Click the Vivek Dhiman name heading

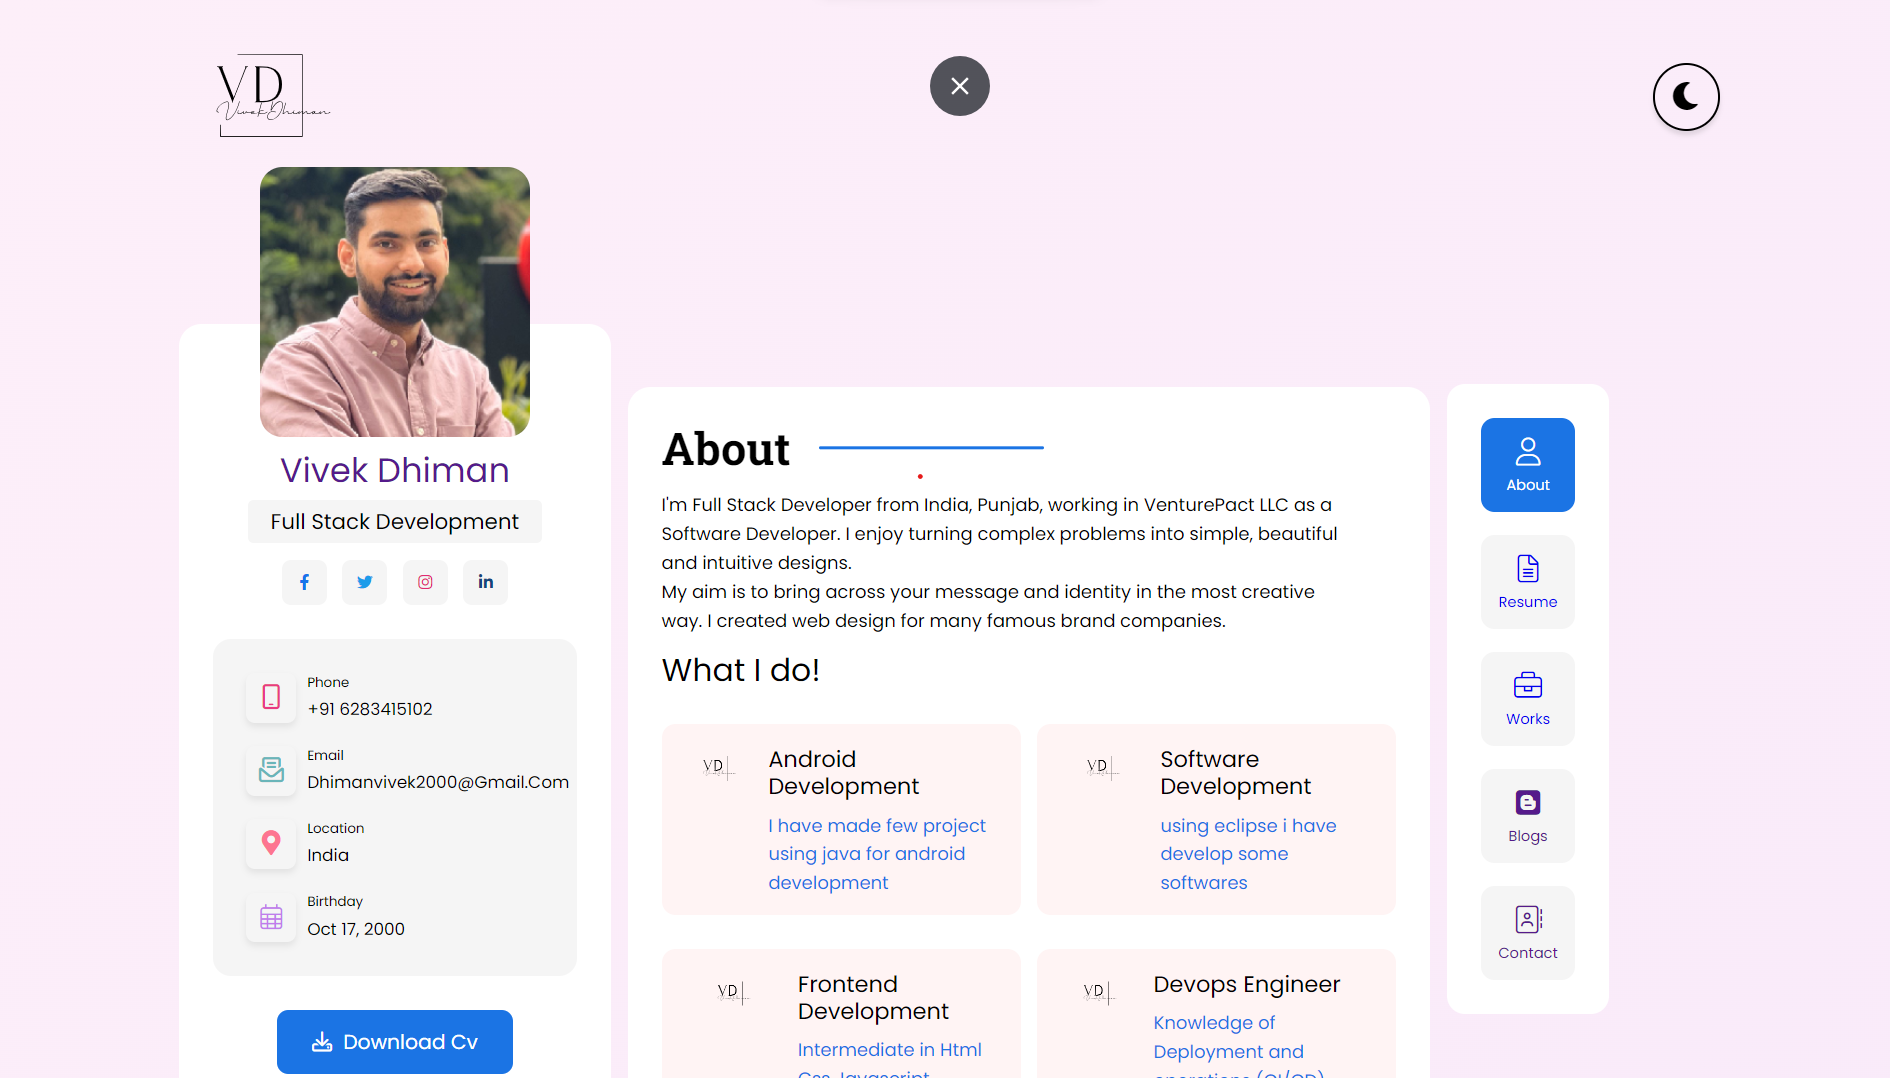[395, 470]
